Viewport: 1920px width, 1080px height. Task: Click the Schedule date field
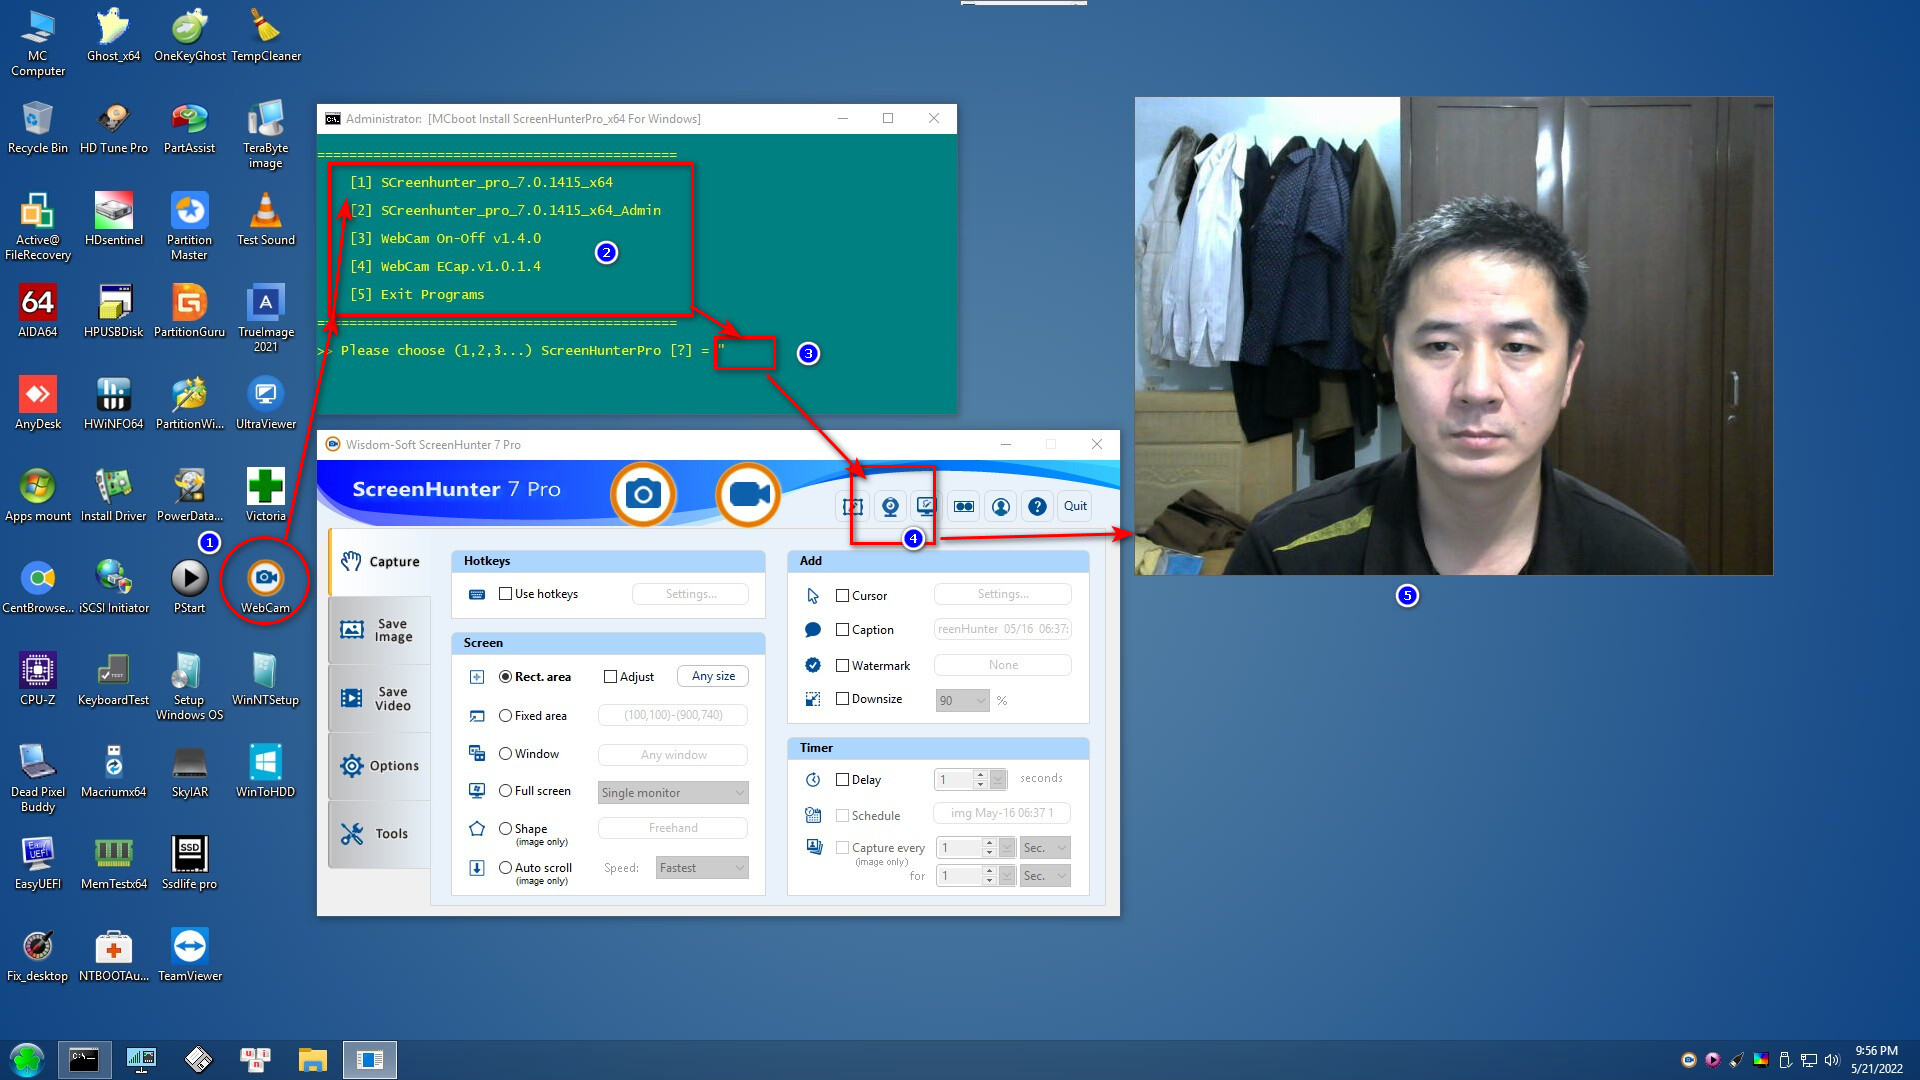pos(1002,813)
